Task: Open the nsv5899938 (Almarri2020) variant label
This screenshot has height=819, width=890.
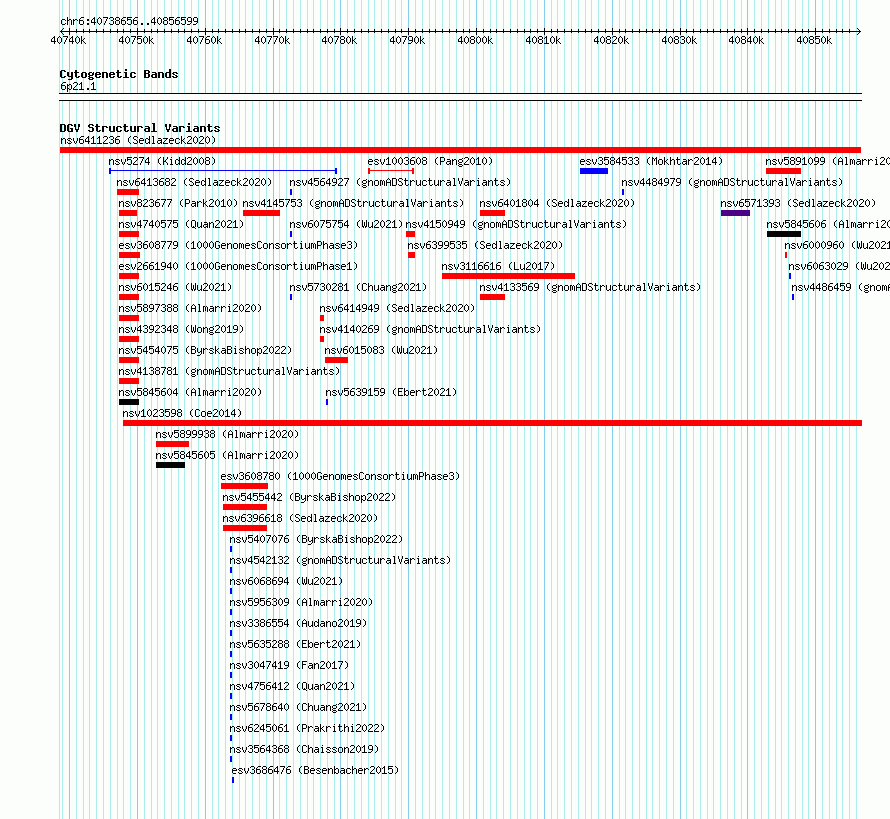Action: pyautogui.click(x=227, y=434)
